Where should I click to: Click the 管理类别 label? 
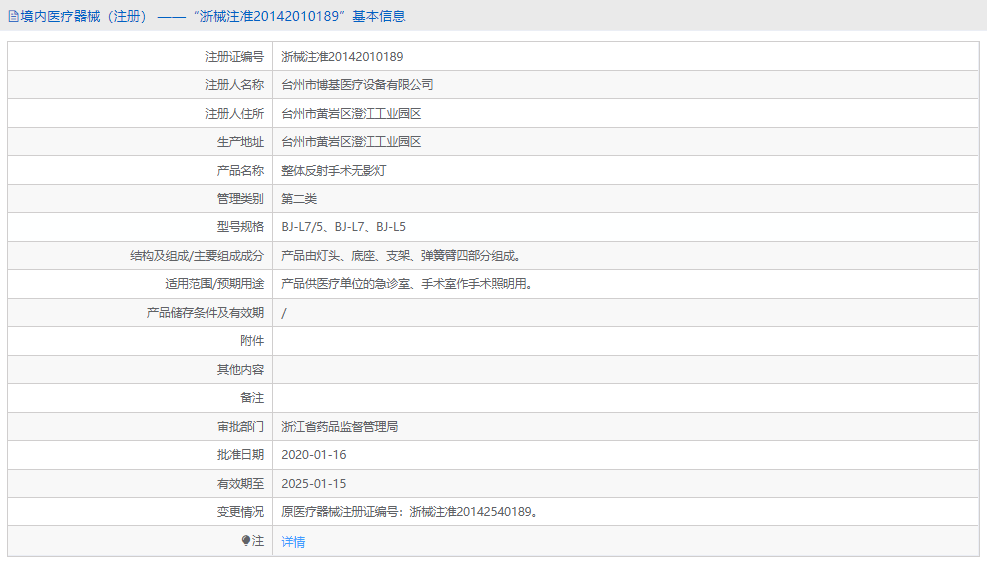click(x=240, y=199)
